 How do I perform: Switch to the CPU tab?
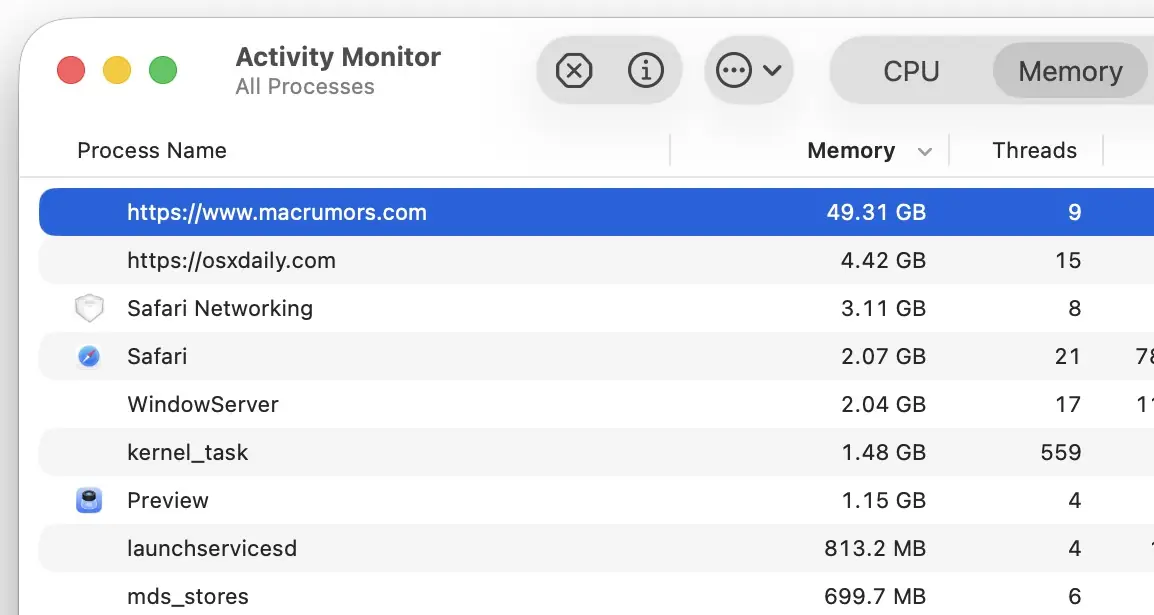(x=911, y=71)
